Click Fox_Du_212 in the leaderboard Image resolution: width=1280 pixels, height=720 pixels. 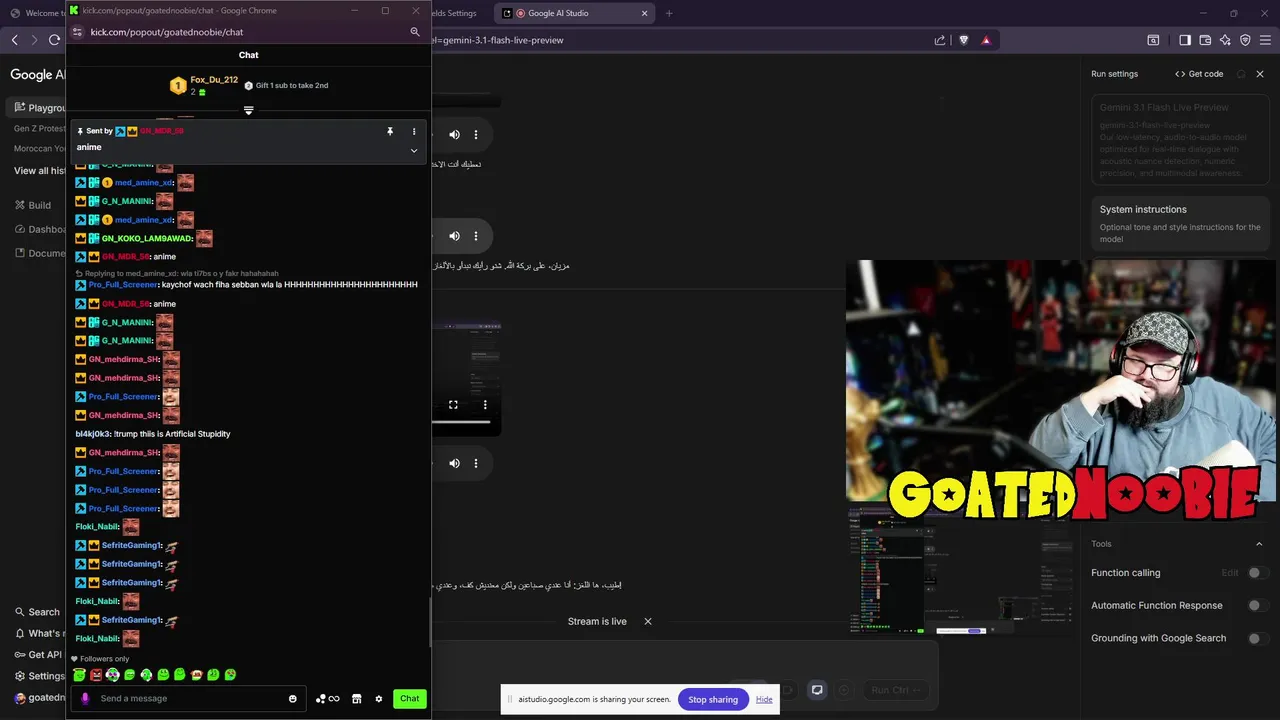coord(214,80)
